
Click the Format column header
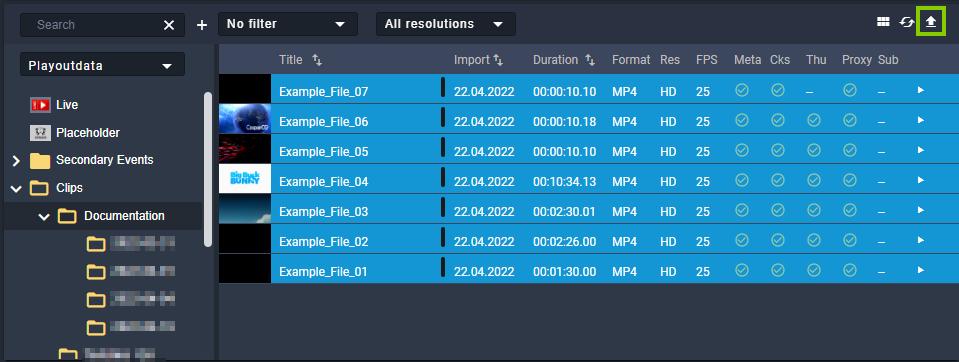coord(631,60)
